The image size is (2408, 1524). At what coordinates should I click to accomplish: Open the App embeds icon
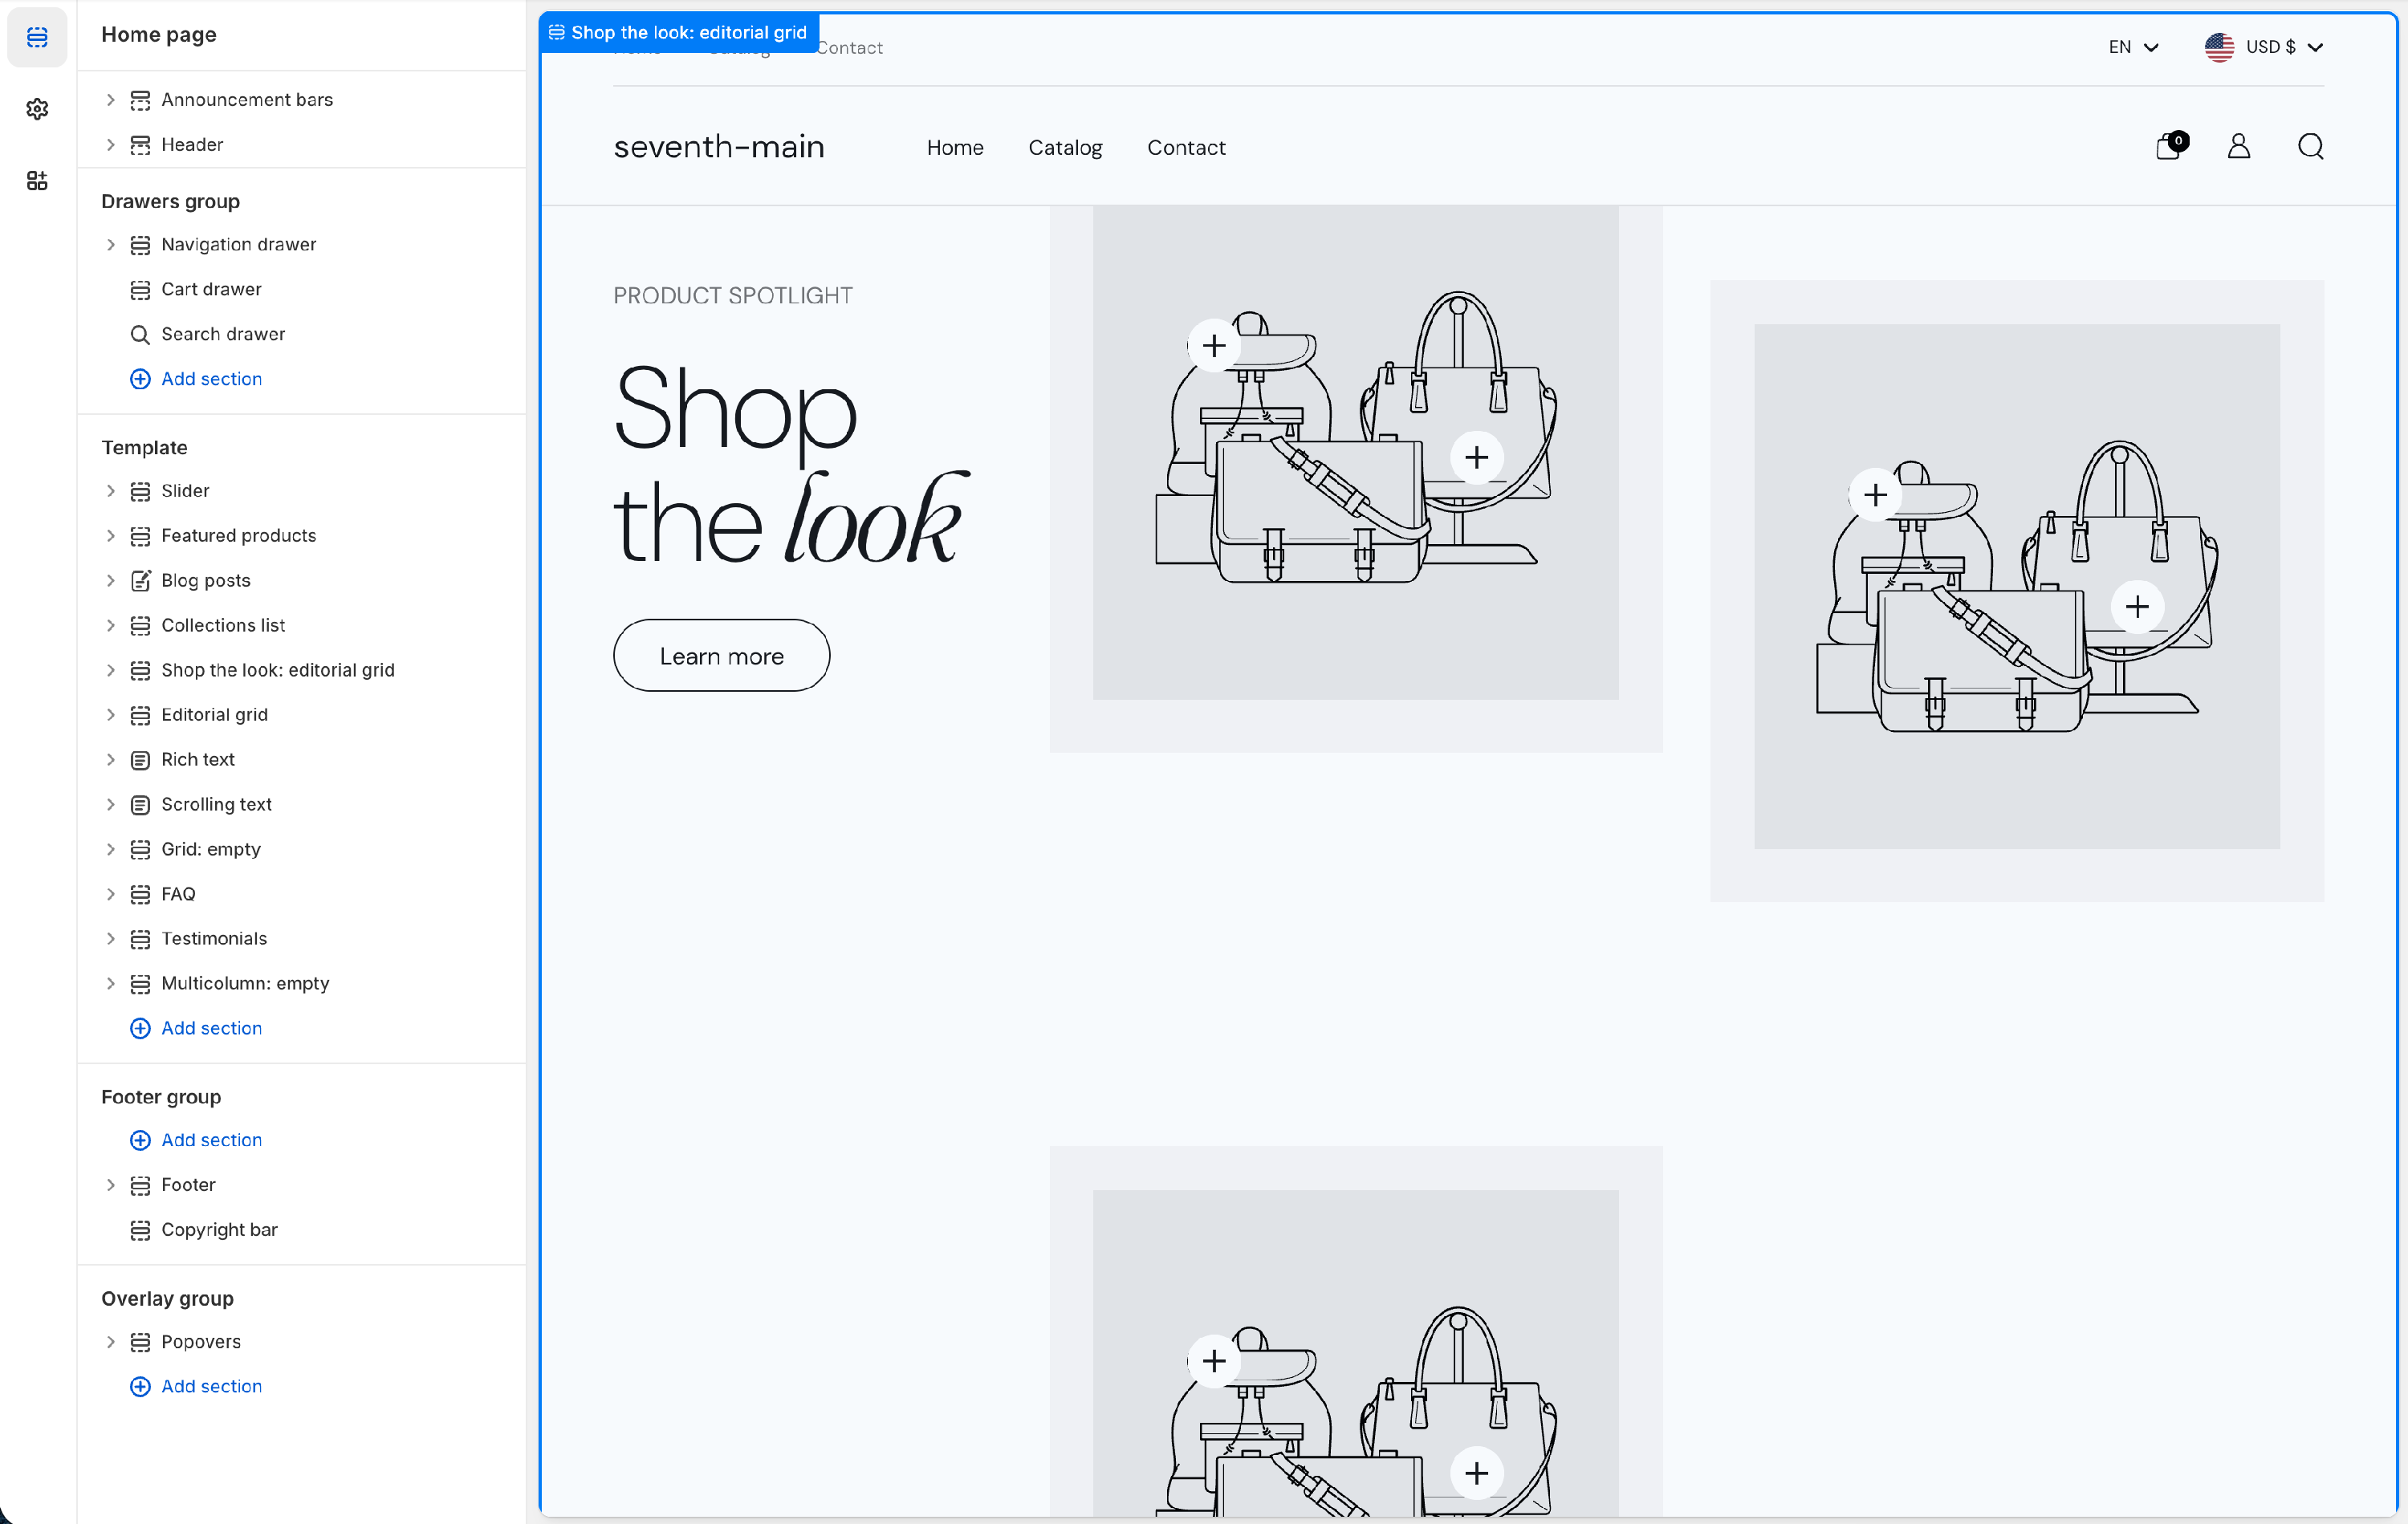(x=37, y=181)
